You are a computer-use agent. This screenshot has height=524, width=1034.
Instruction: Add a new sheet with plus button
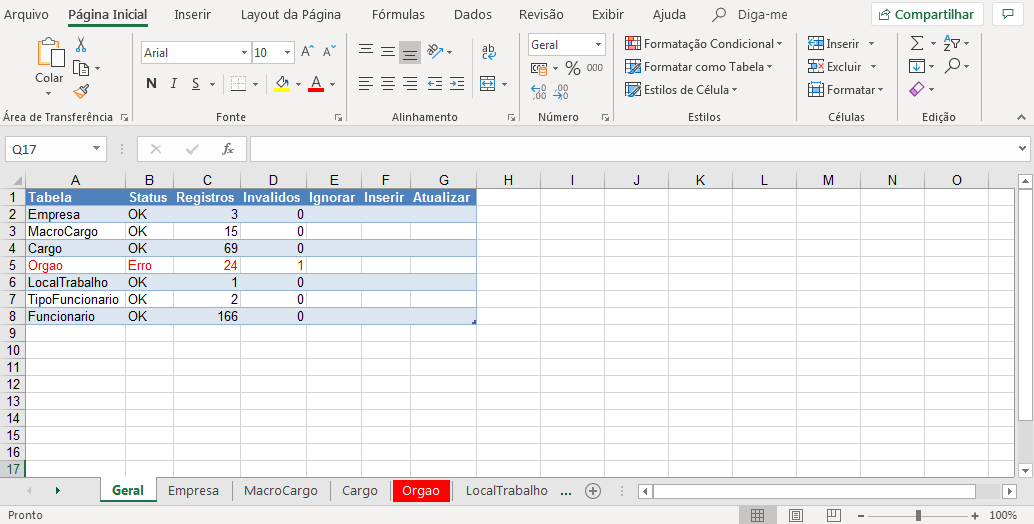pyautogui.click(x=593, y=491)
